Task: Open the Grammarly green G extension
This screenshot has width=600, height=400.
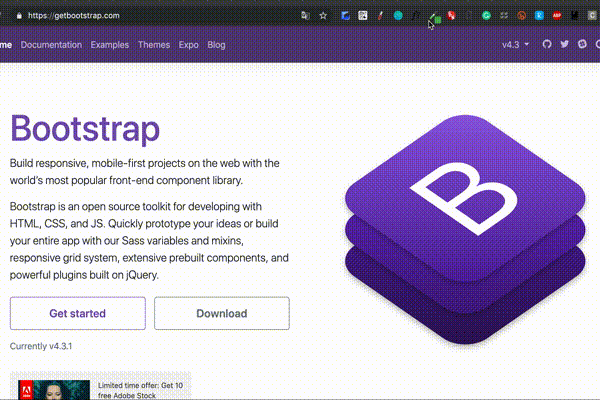Action: [x=486, y=16]
